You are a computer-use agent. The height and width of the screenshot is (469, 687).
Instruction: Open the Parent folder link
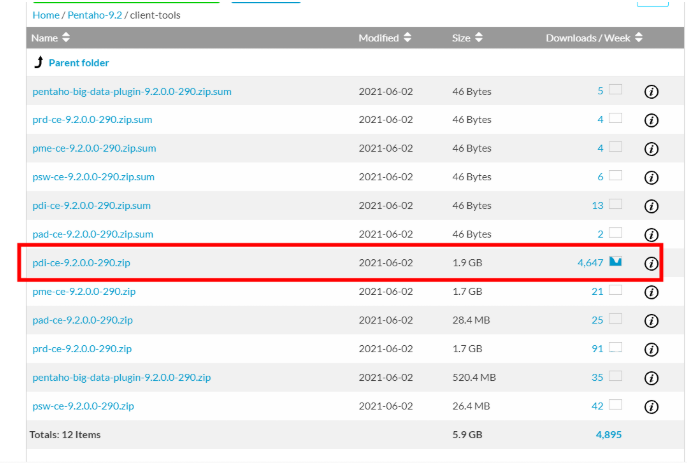pyautogui.click(x=79, y=63)
